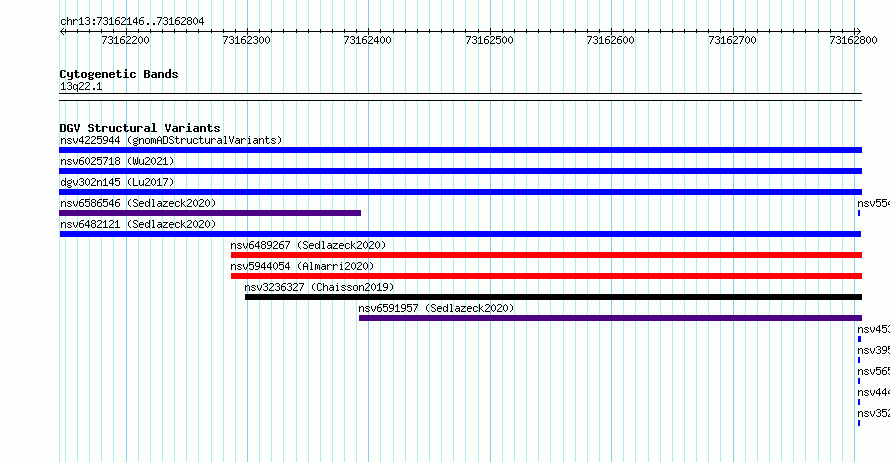The height and width of the screenshot is (462, 890).
Task: Click the DGV Structural Variants track title
Action: [140, 128]
